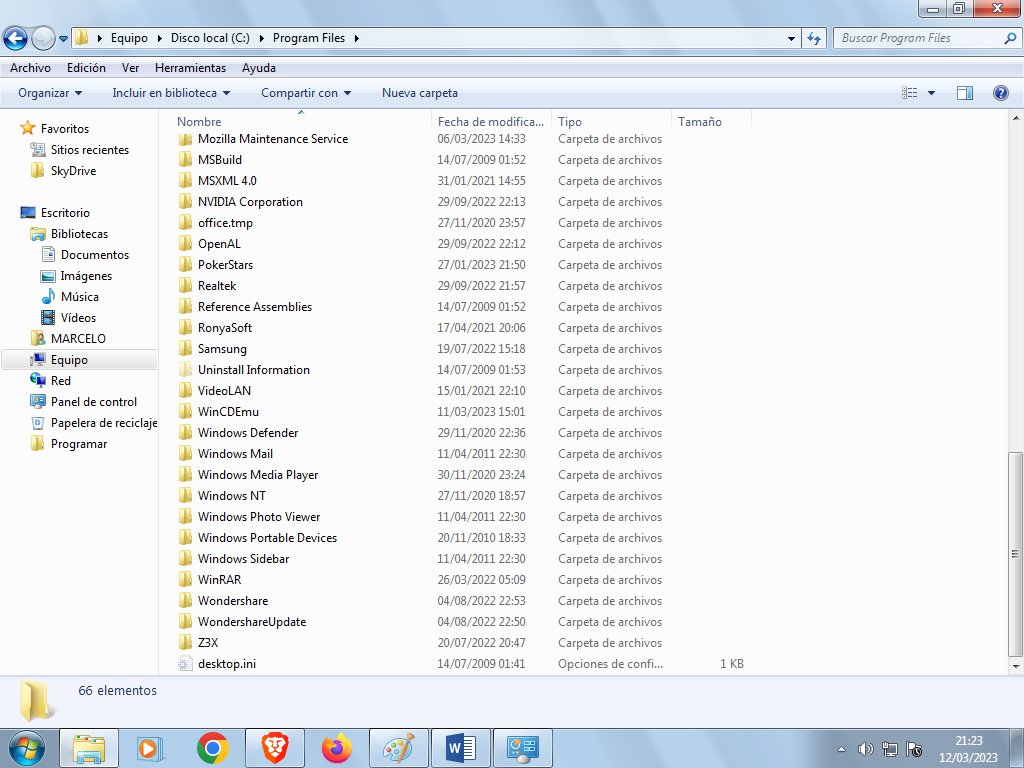The image size is (1024, 768).
Task: Open the view options dropdown arrow
Action: (931, 93)
